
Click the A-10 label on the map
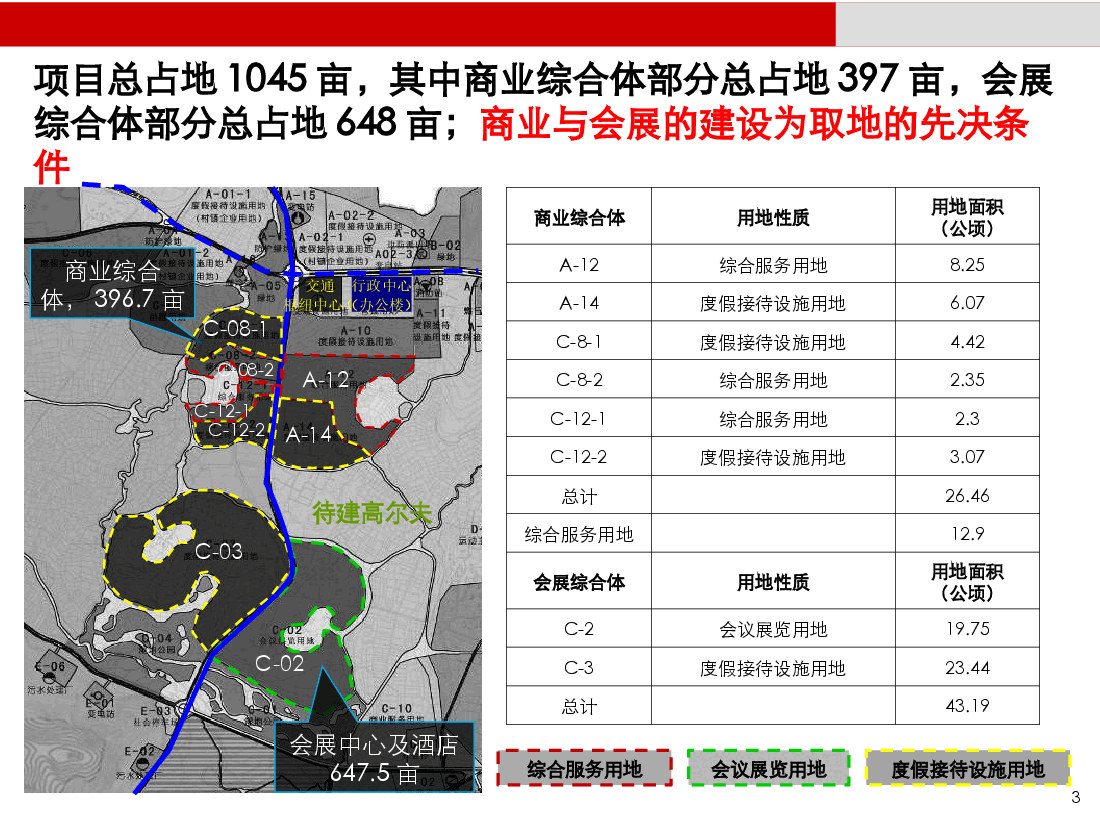(x=356, y=330)
